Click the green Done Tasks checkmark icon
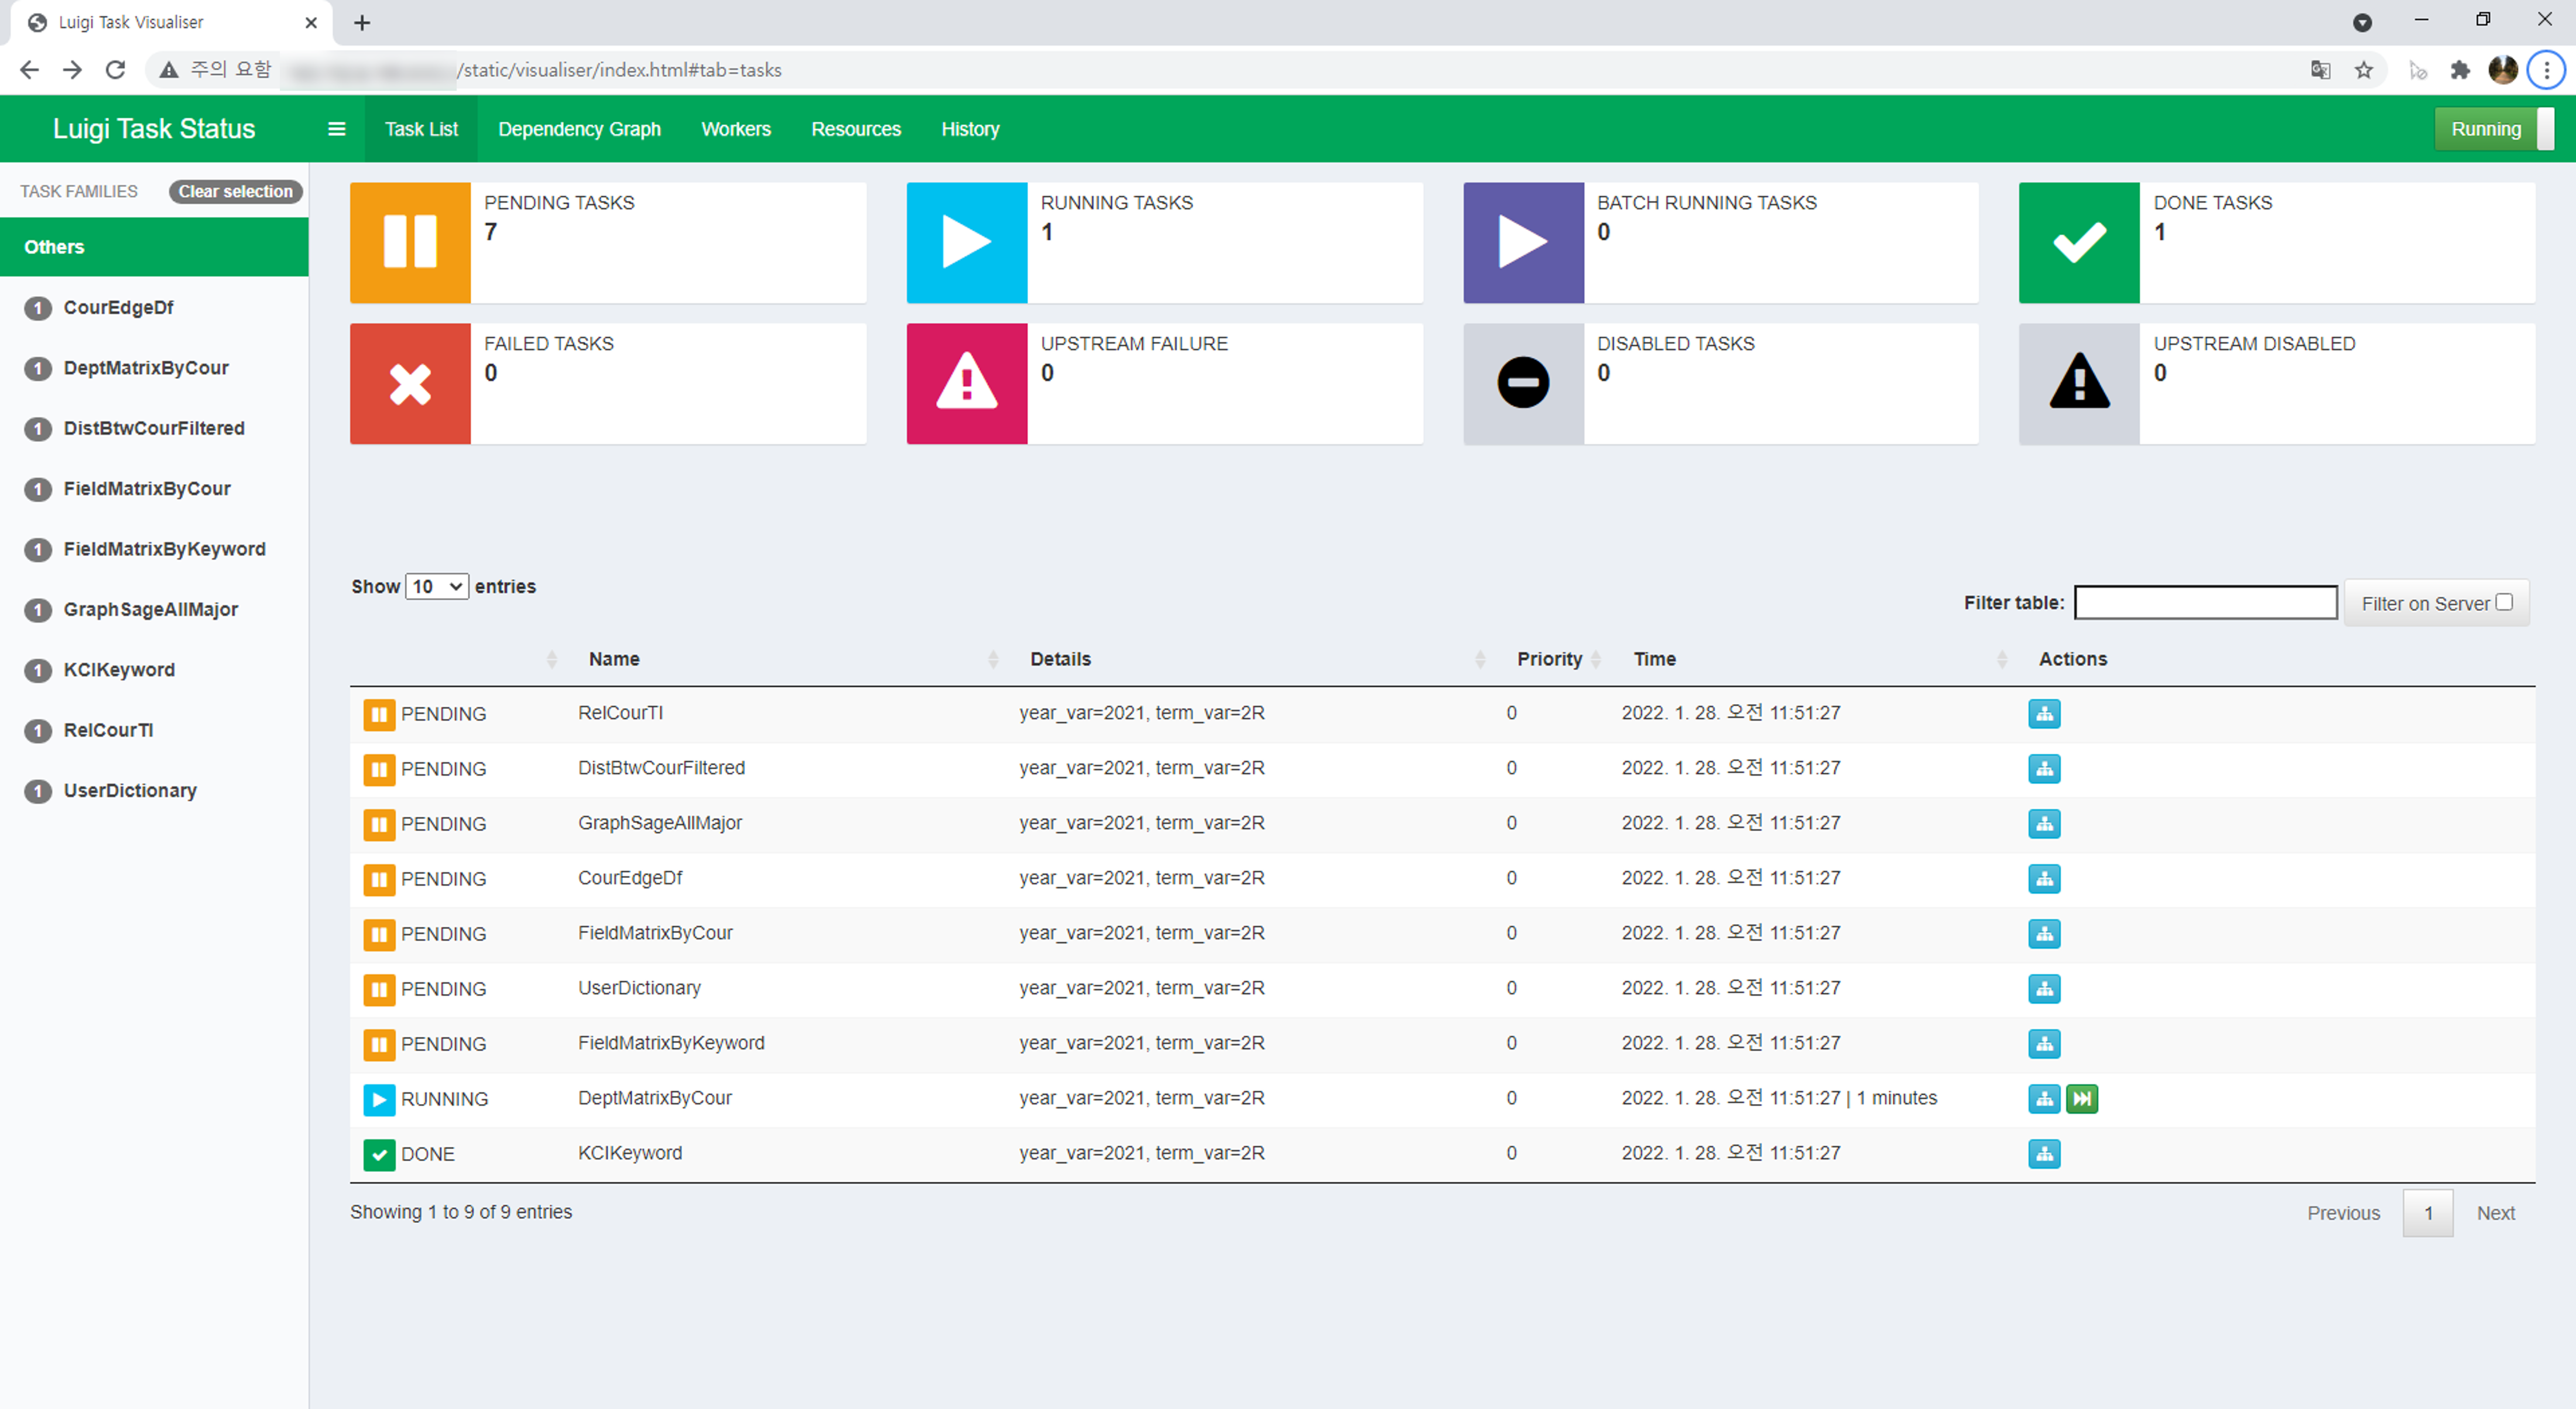 point(2079,242)
